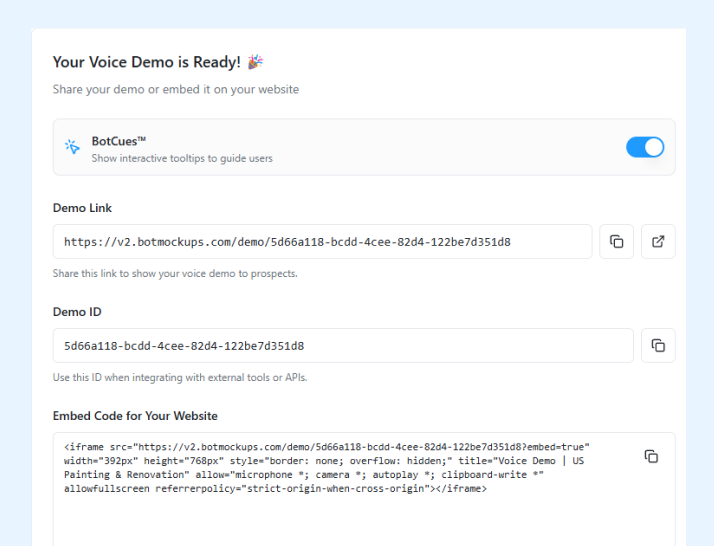Image resolution: width=714 pixels, height=546 pixels.
Task: Click 'Share your demo or embed it' subtitle
Action: click(176, 89)
